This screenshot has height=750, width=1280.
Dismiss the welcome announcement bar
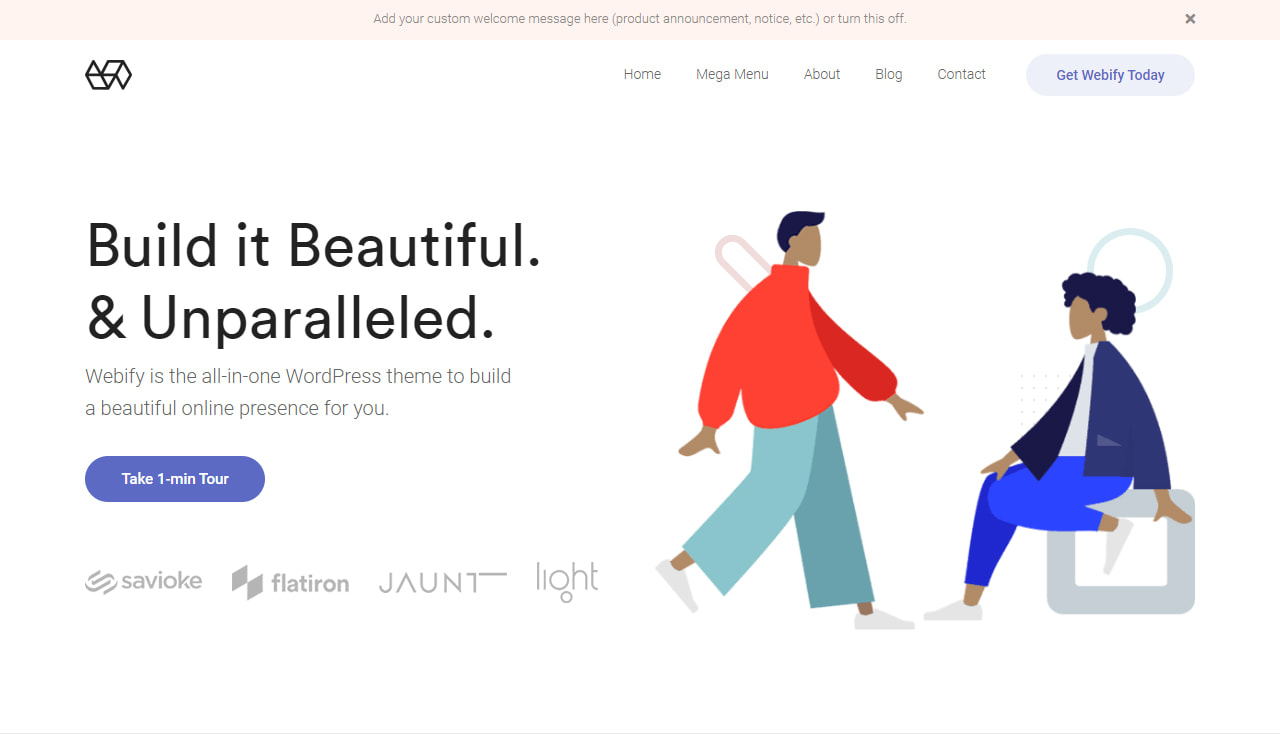[x=1190, y=19]
